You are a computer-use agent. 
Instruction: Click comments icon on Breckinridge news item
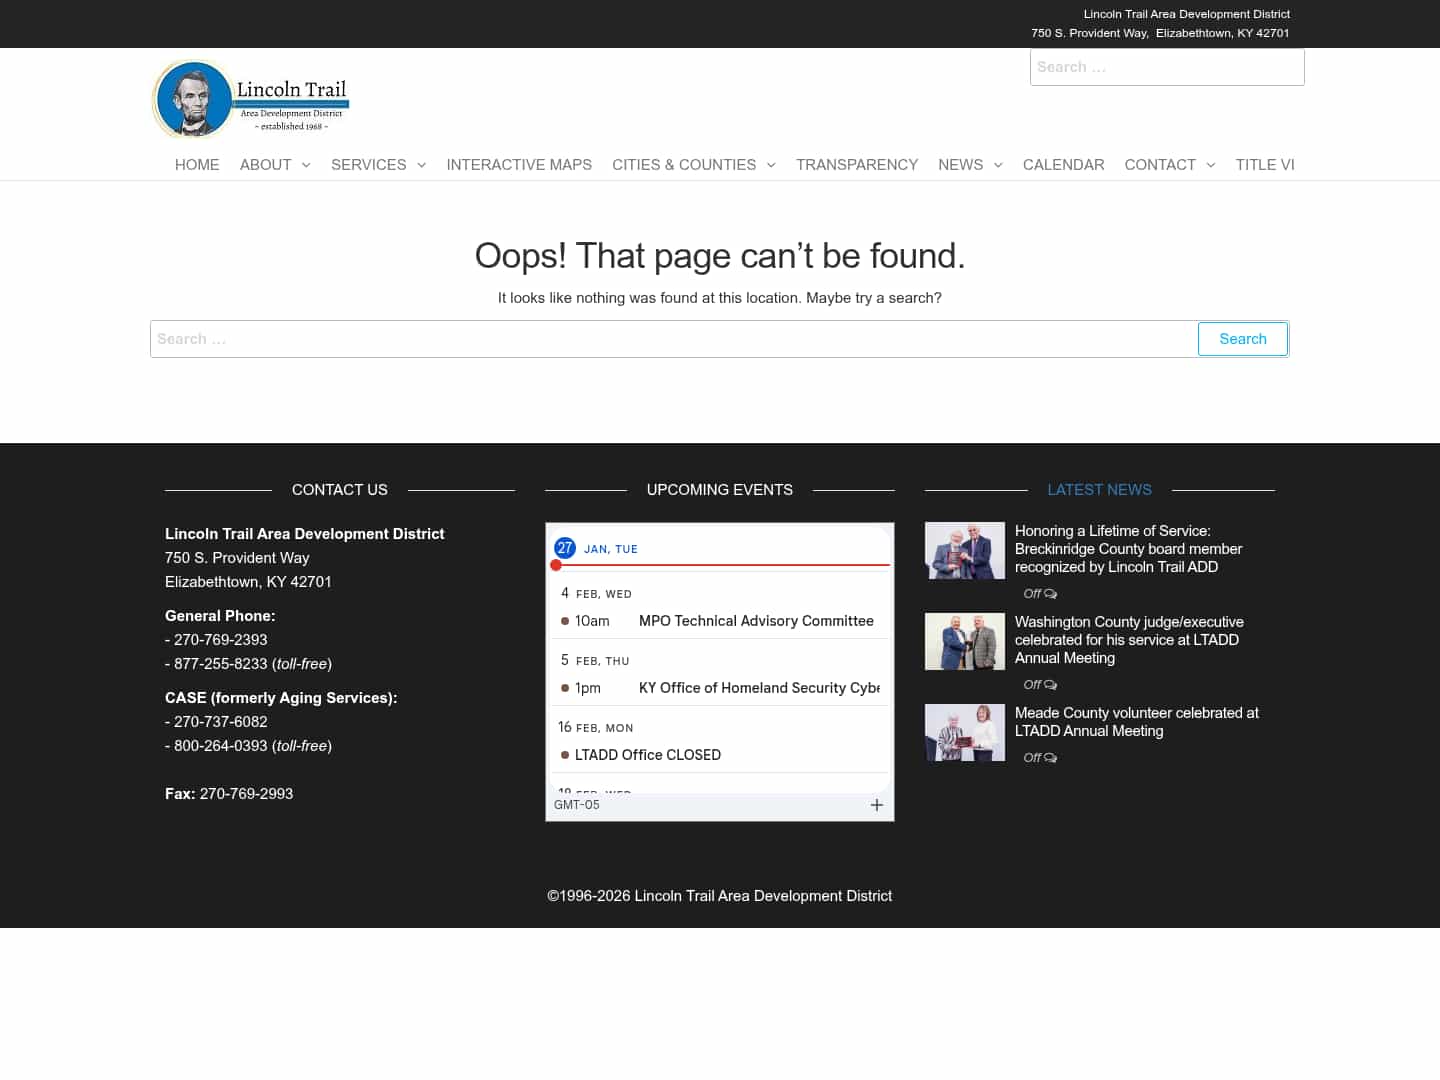1051,593
